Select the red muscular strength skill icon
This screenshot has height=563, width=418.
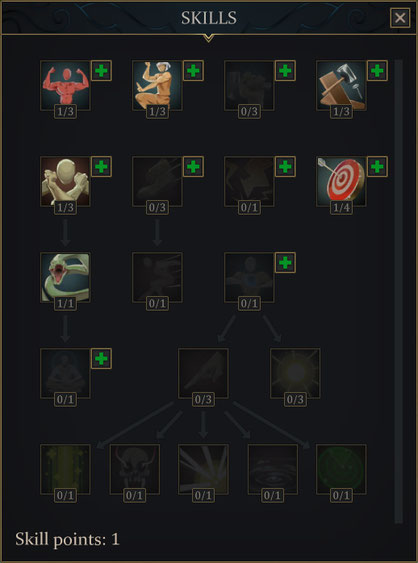65,85
